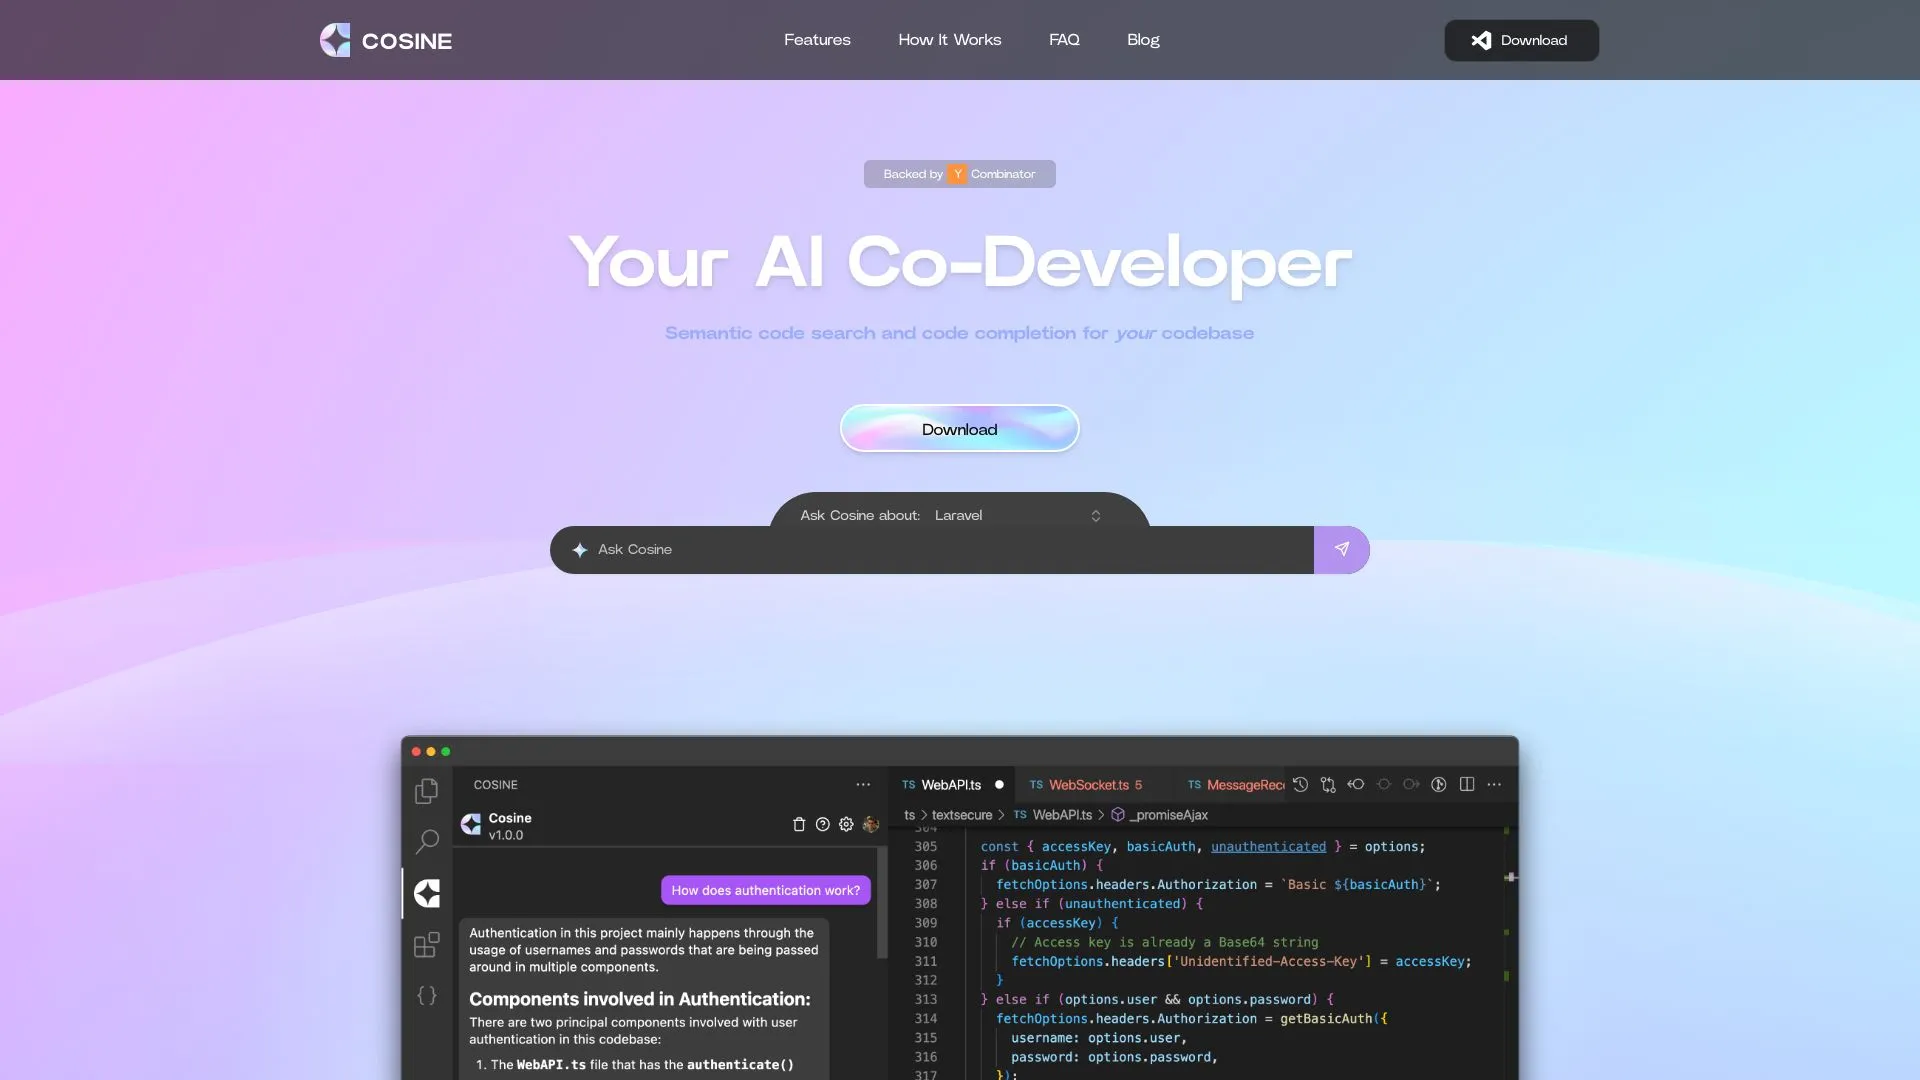Open the Cosine extension sidebar icon
The image size is (1920, 1080).
[427, 893]
